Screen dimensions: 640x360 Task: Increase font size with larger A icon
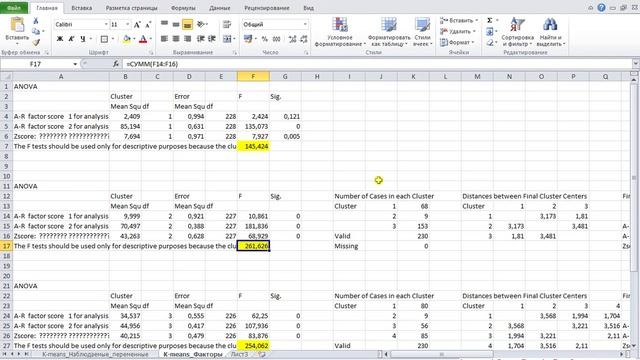(x=137, y=25)
